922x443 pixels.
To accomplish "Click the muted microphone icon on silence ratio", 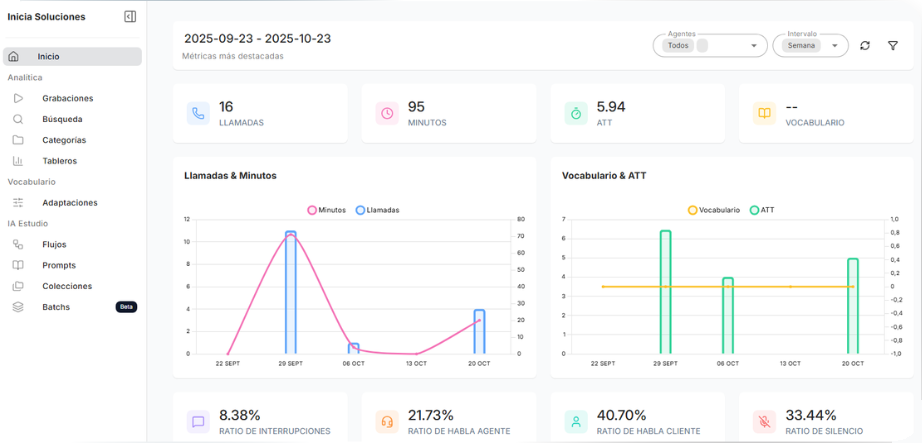I will 764,422.
